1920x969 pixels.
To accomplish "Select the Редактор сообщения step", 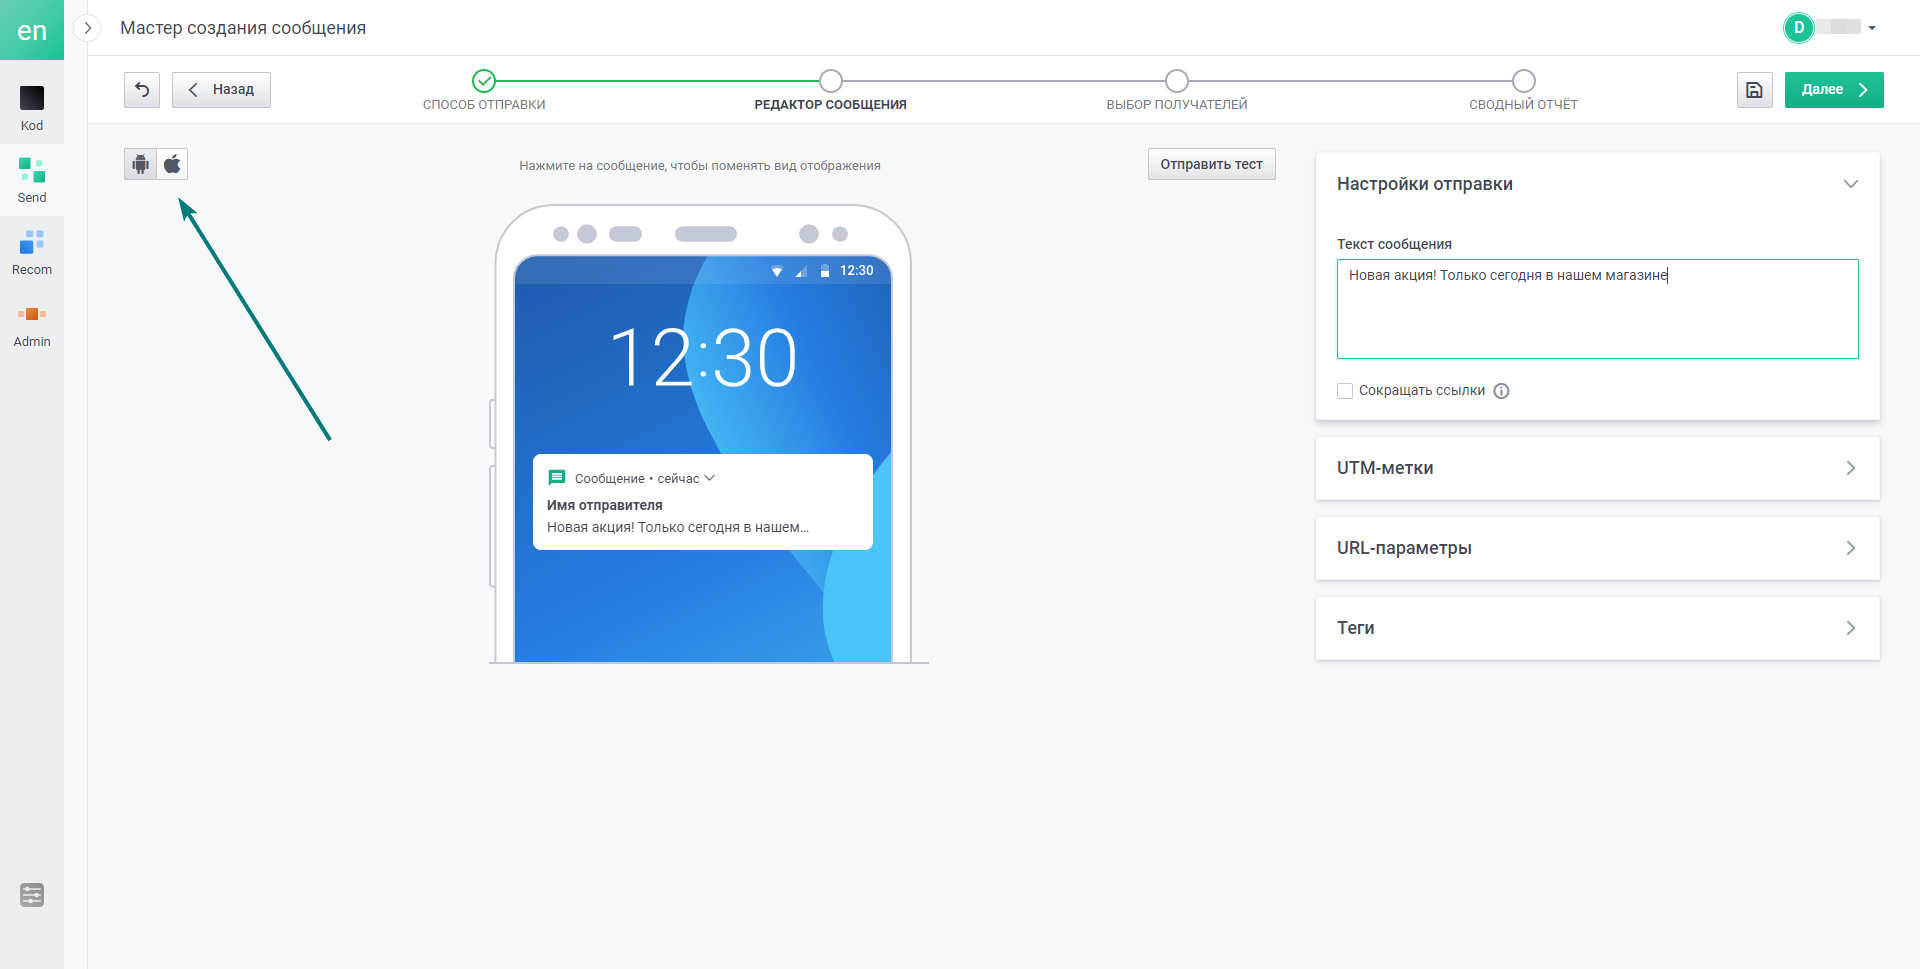I will pyautogui.click(x=830, y=90).
